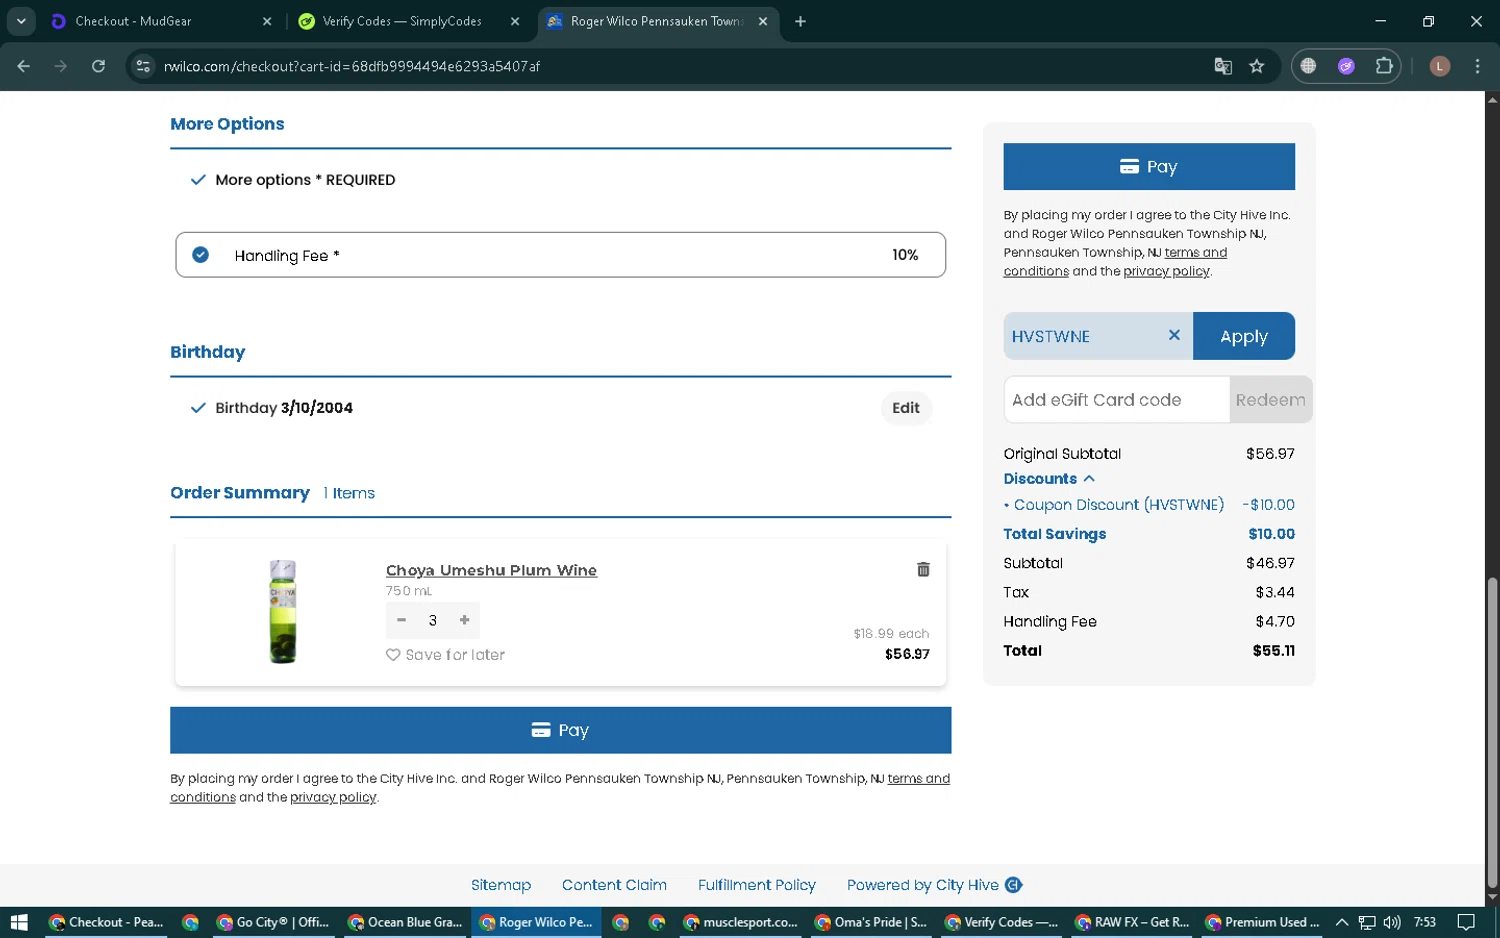Open the Choya wine bottle thumbnail
The image size is (1500, 938).
point(283,611)
